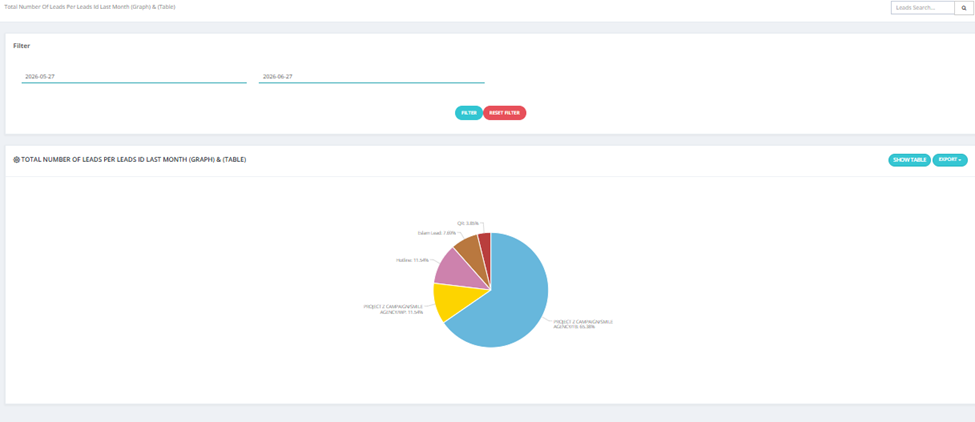
Task: Click the red Reset Filter button
Action: point(504,113)
